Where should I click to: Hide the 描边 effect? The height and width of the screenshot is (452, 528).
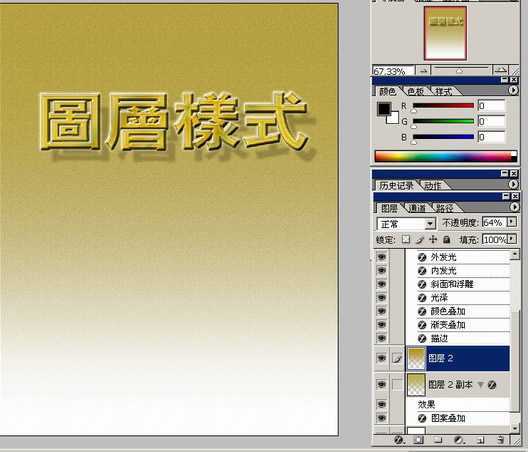[x=382, y=338]
